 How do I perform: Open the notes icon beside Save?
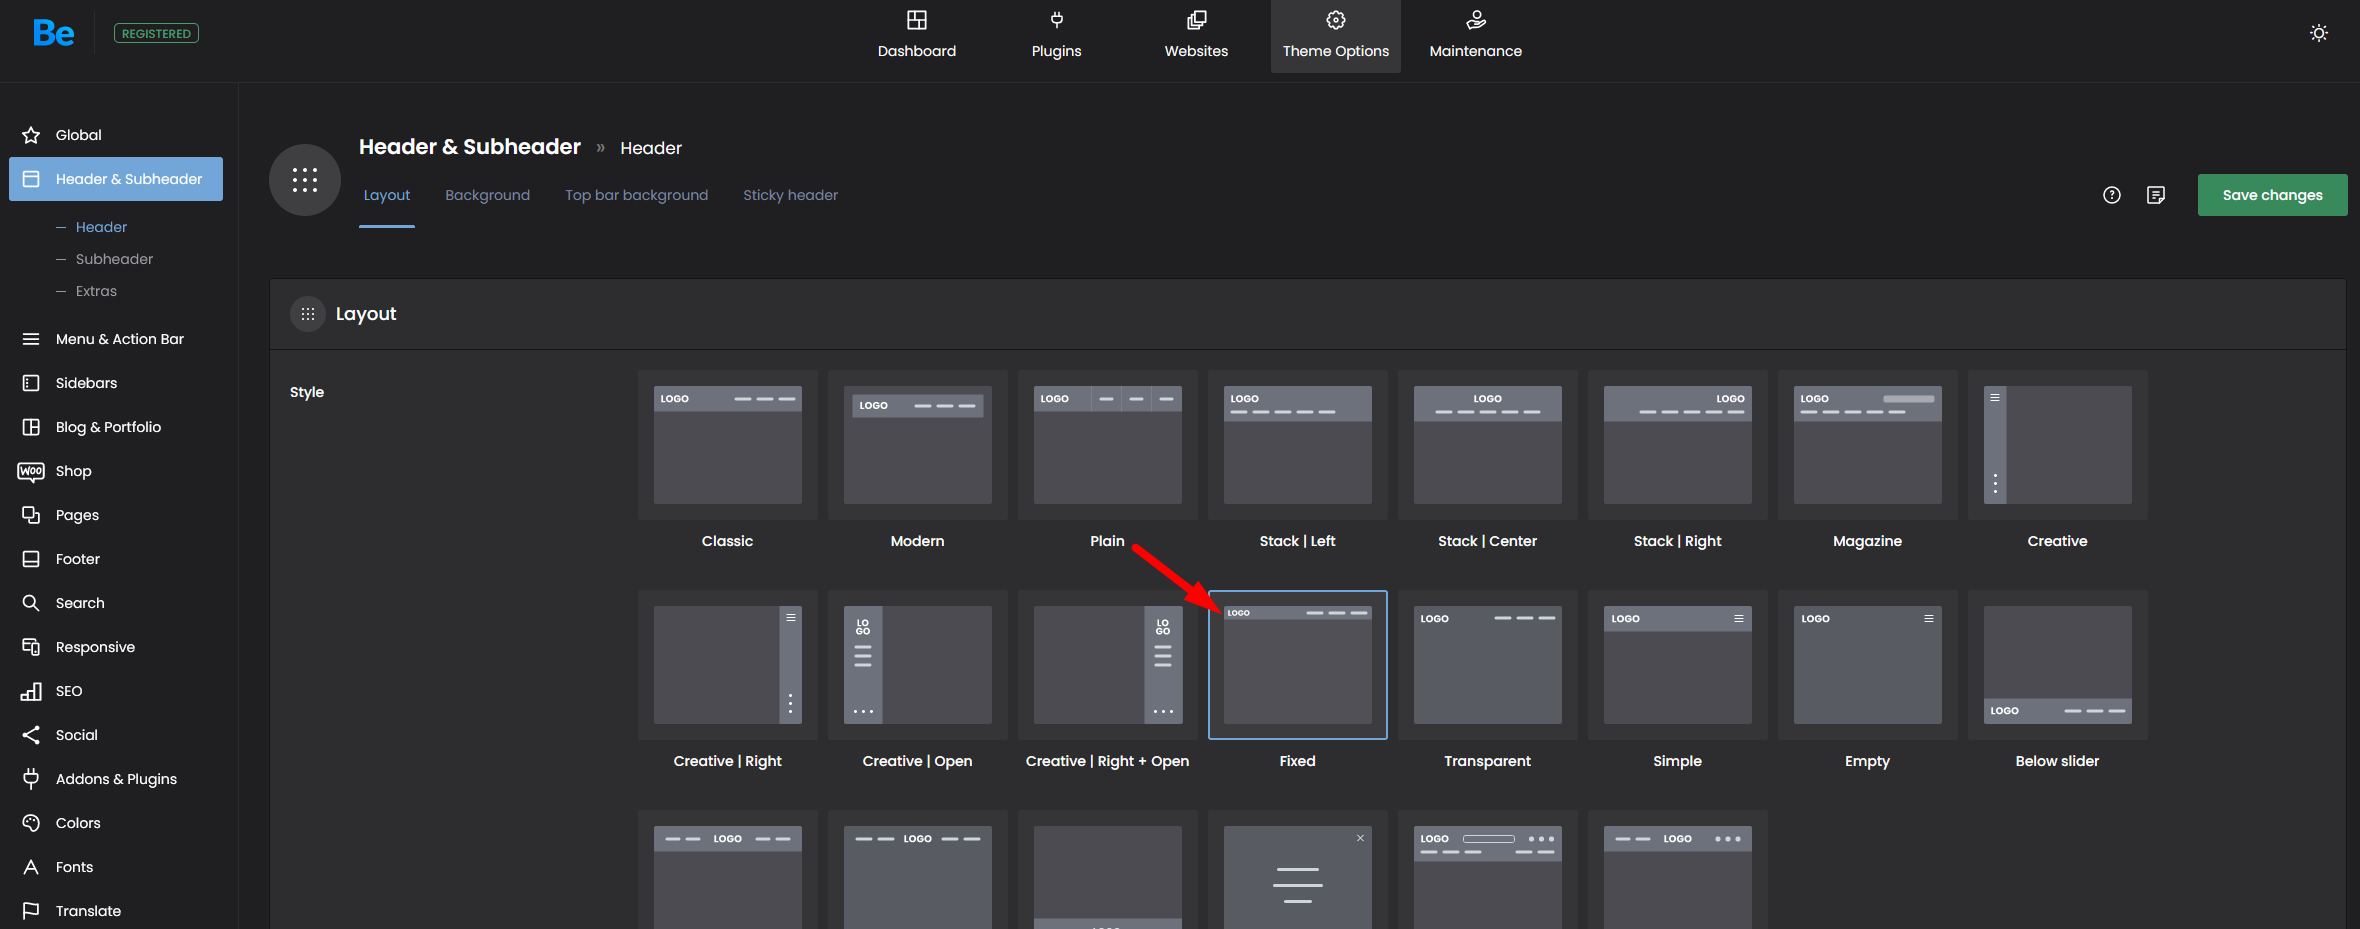[2156, 195]
